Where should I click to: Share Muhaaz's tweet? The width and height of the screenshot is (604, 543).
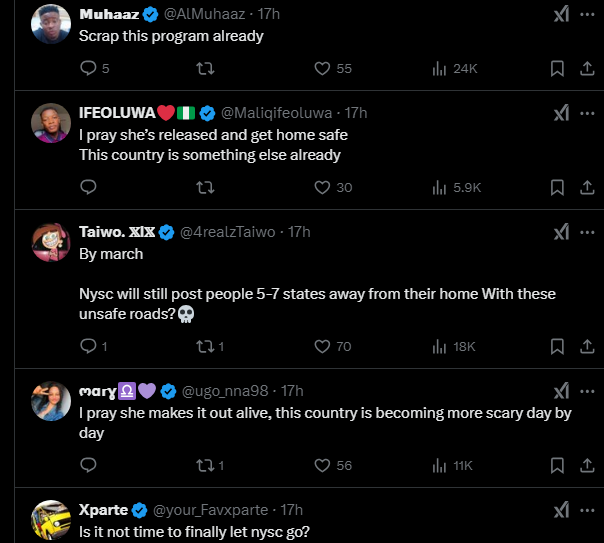(586, 68)
